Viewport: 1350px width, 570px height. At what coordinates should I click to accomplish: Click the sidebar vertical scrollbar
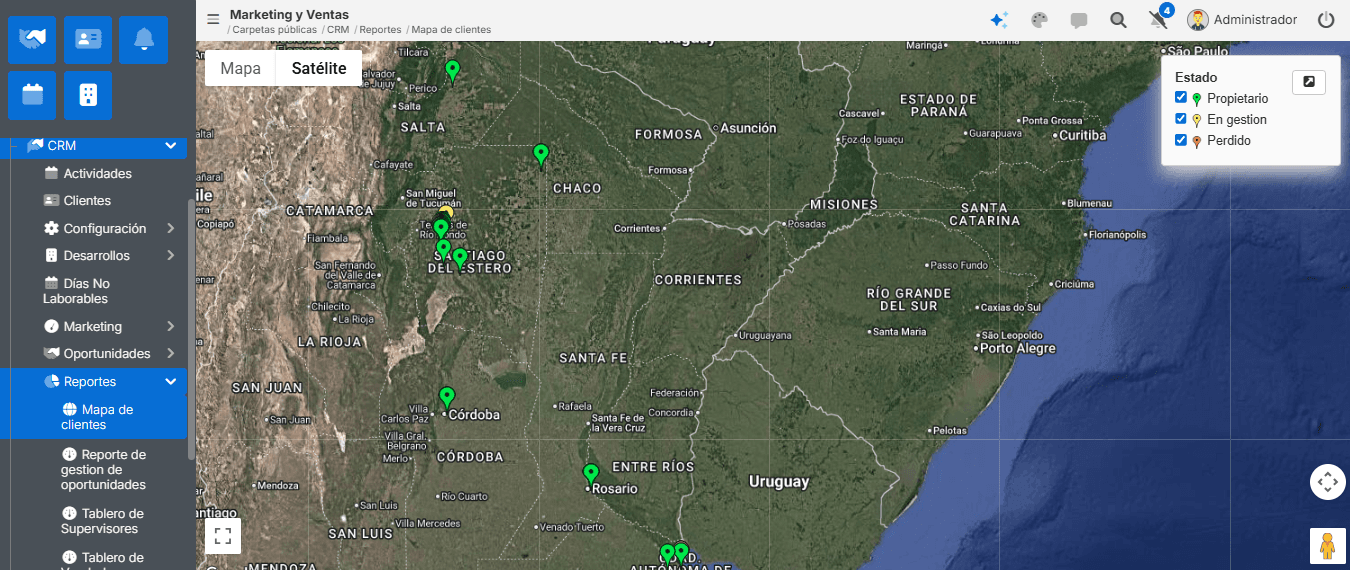(191, 330)
